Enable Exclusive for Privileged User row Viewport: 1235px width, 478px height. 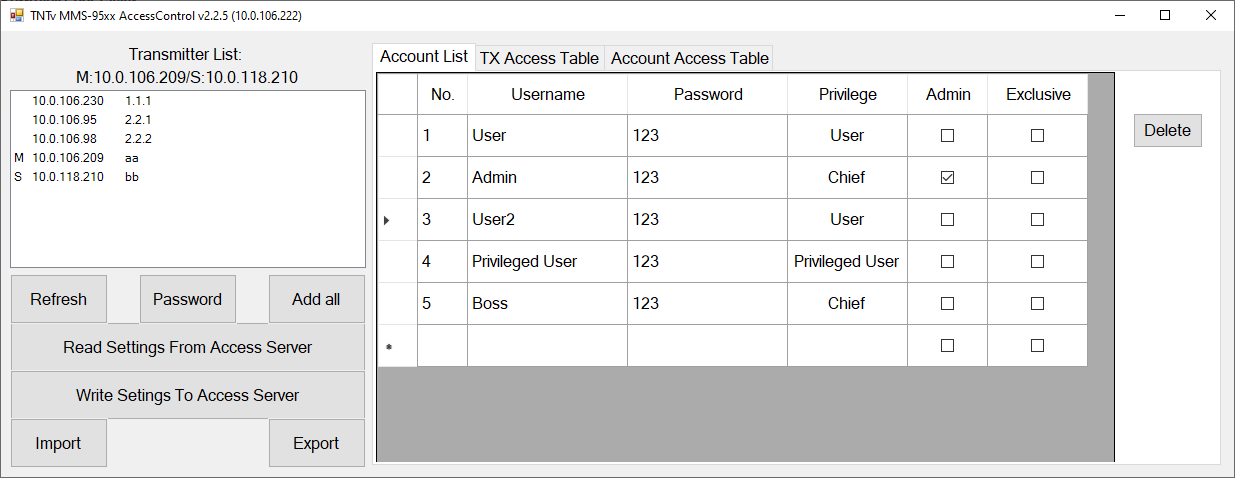pyautogui.click(x=1037, y=262)
